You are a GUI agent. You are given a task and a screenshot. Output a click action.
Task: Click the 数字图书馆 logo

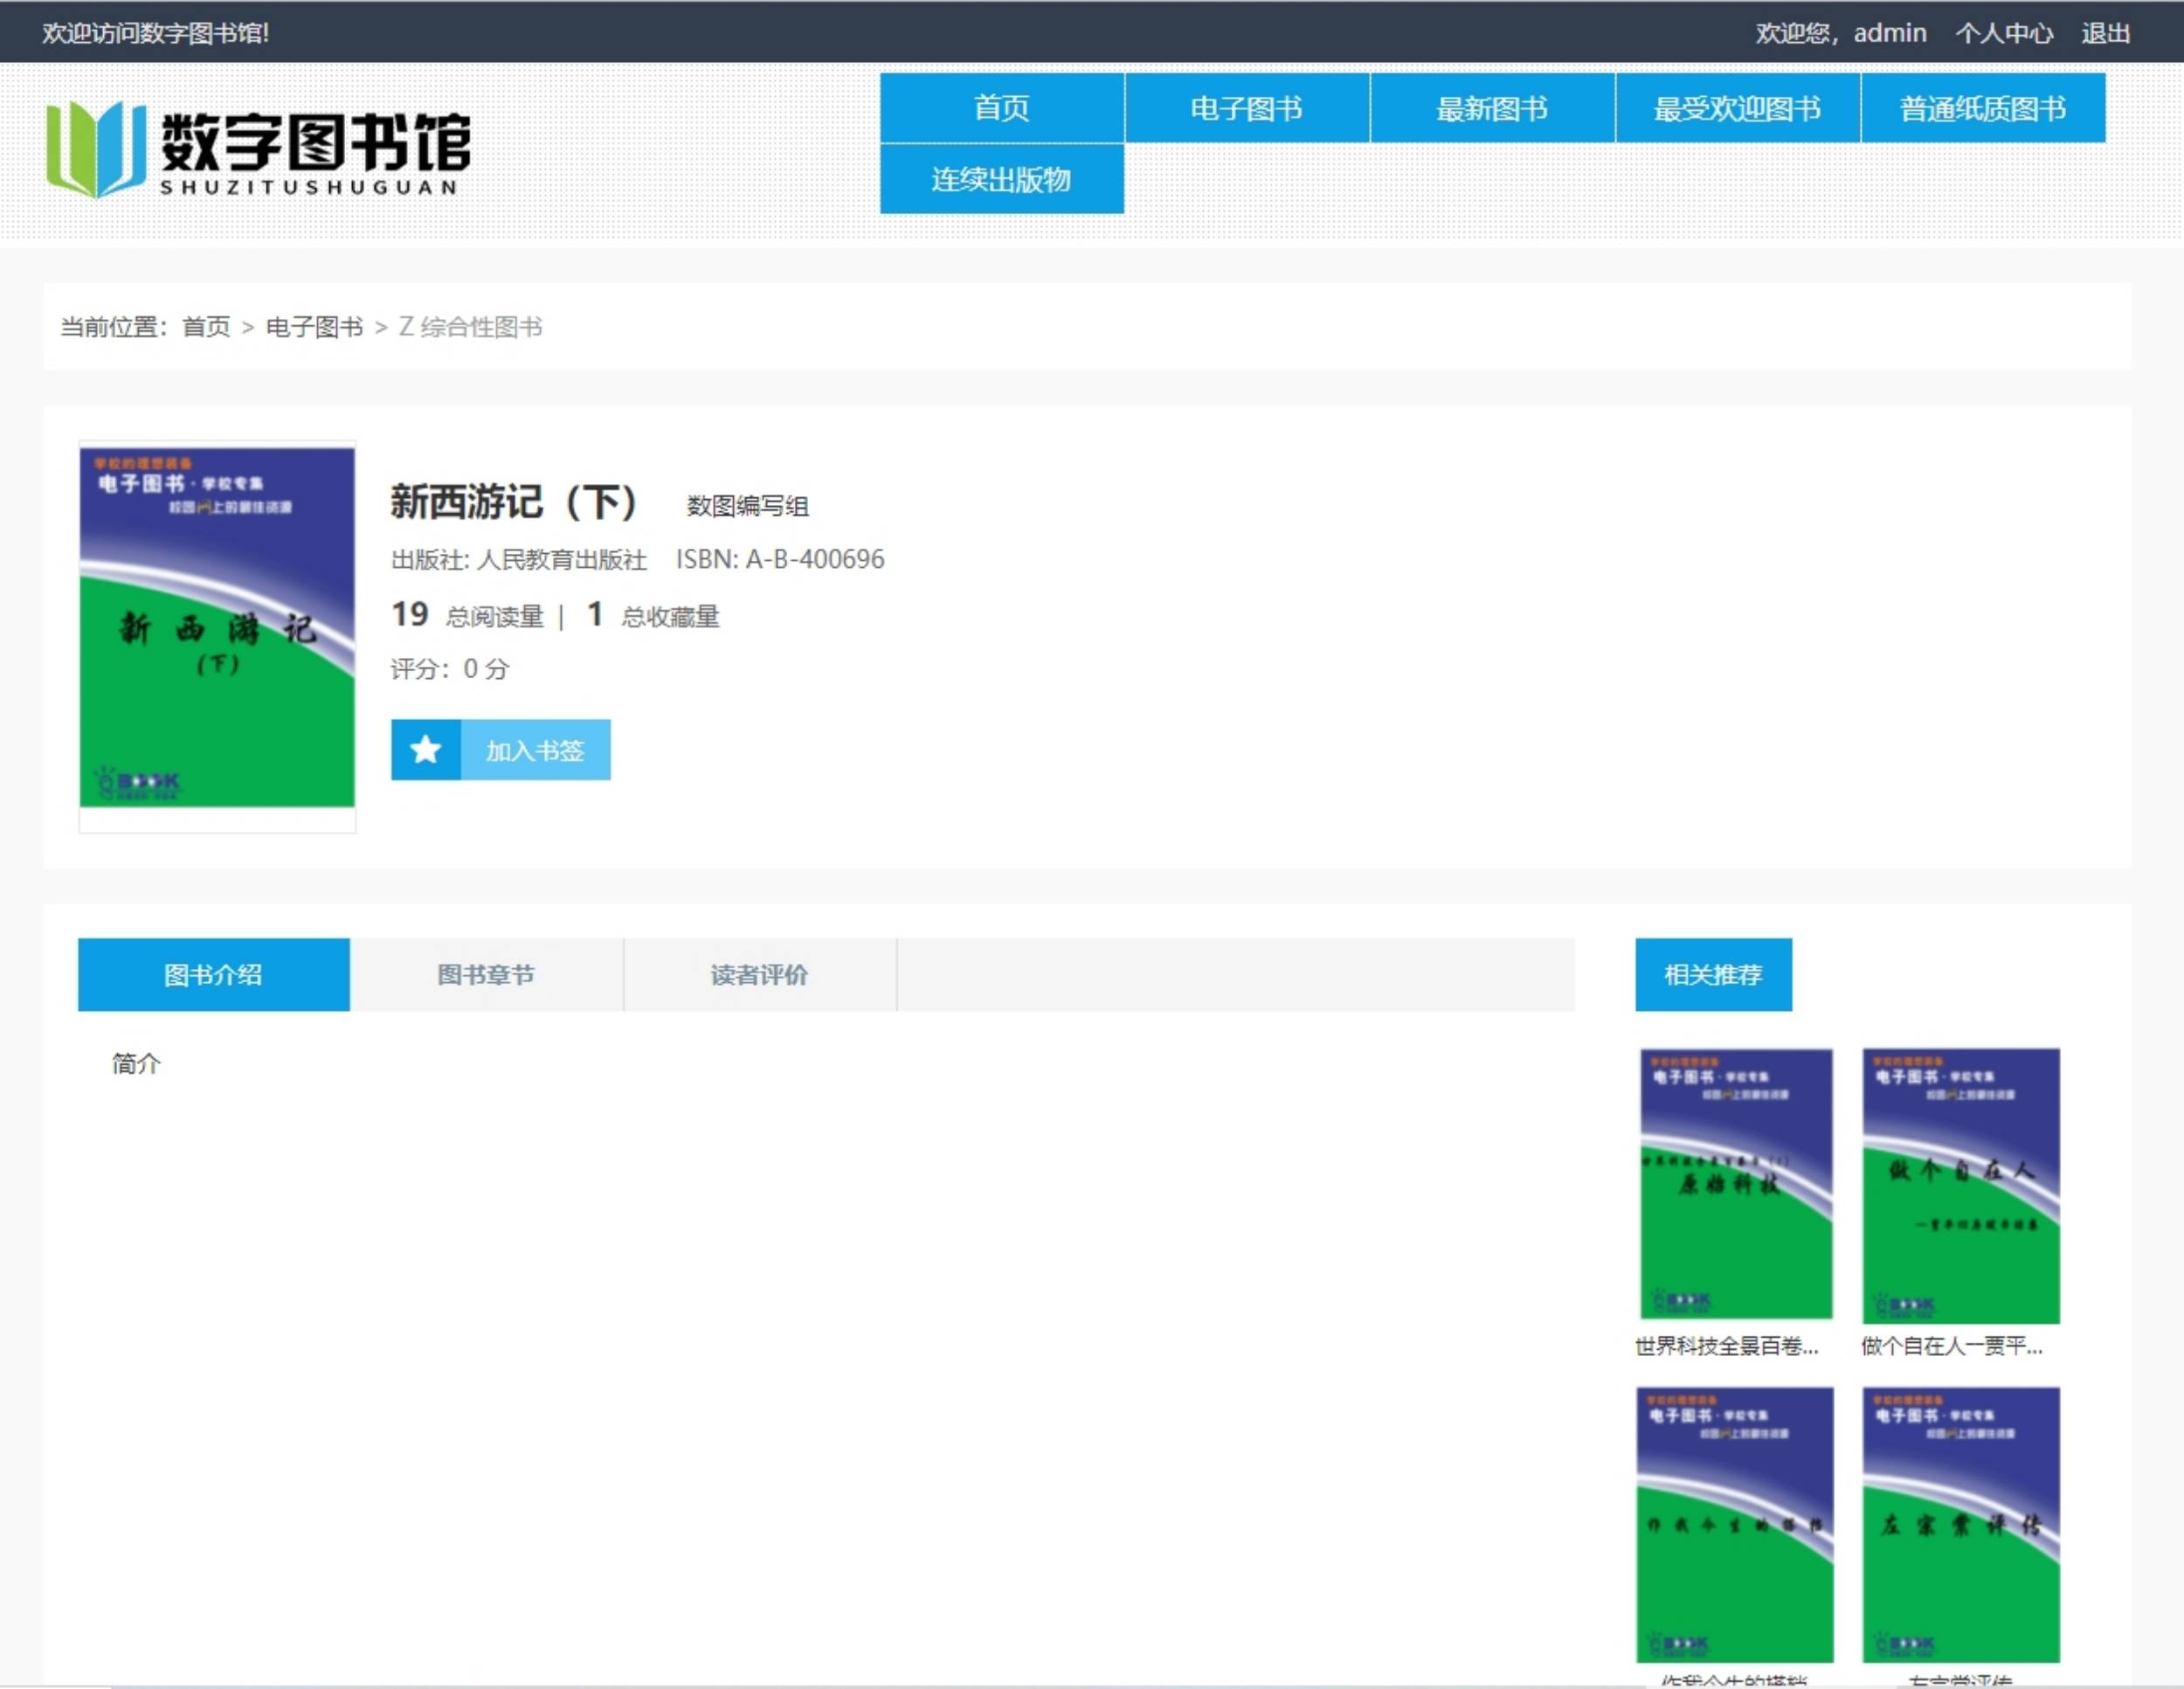(x=258, y=149)
